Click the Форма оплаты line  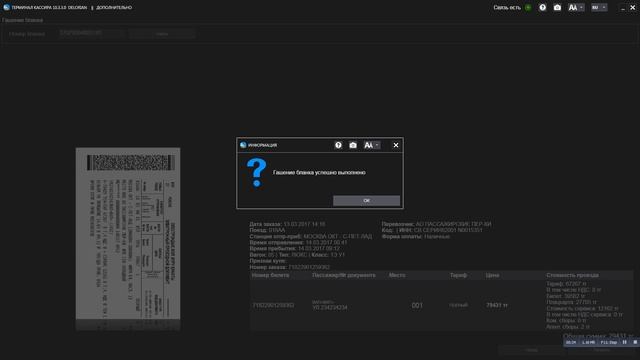pyautogui.click(x=416, y=236)
